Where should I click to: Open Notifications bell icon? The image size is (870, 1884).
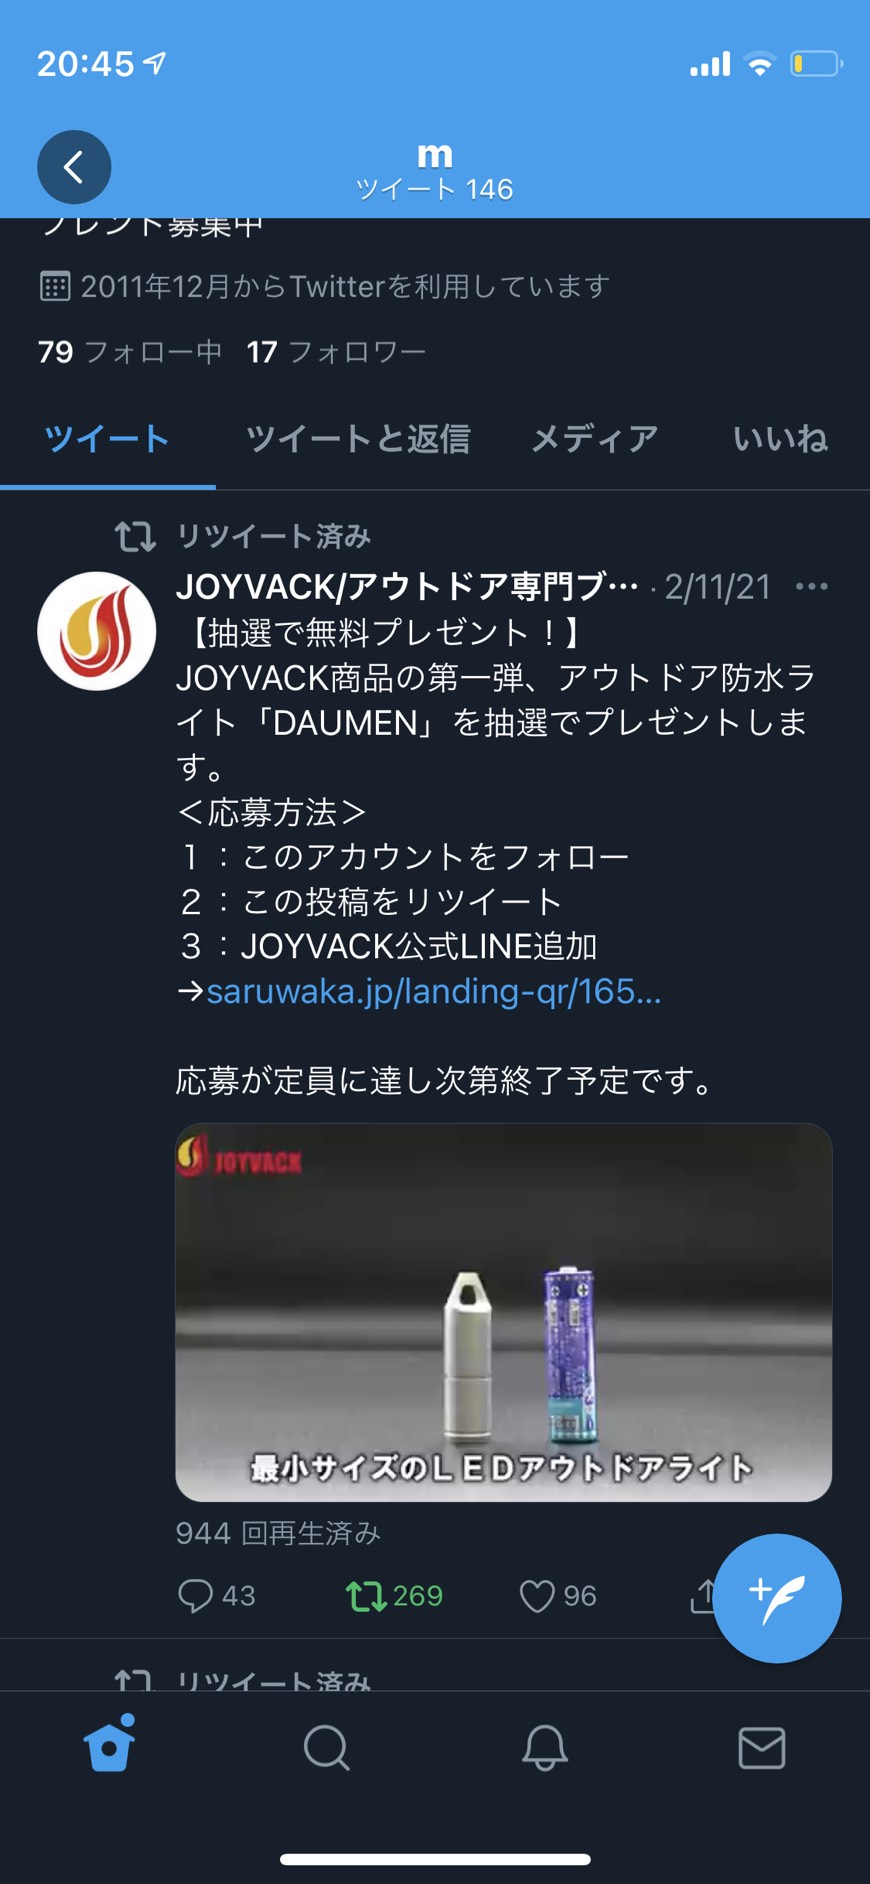point(545,1748)
